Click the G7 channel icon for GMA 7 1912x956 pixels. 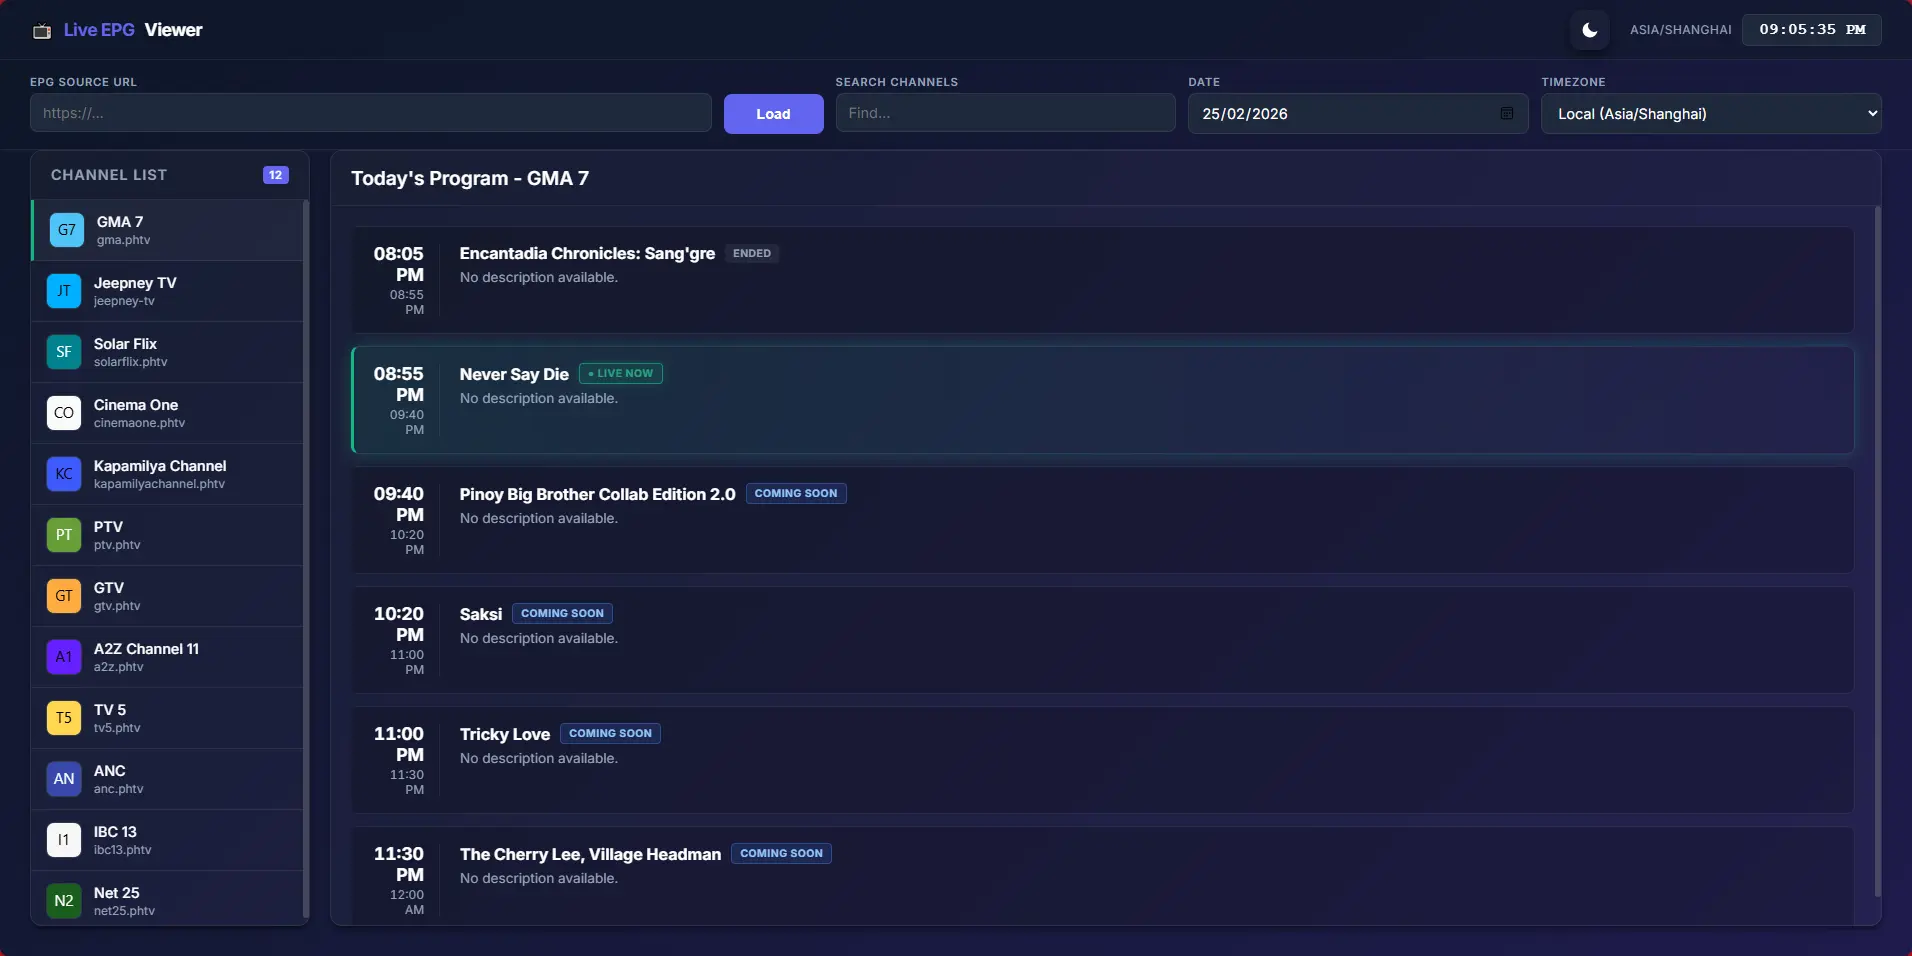tap(67, 230)
